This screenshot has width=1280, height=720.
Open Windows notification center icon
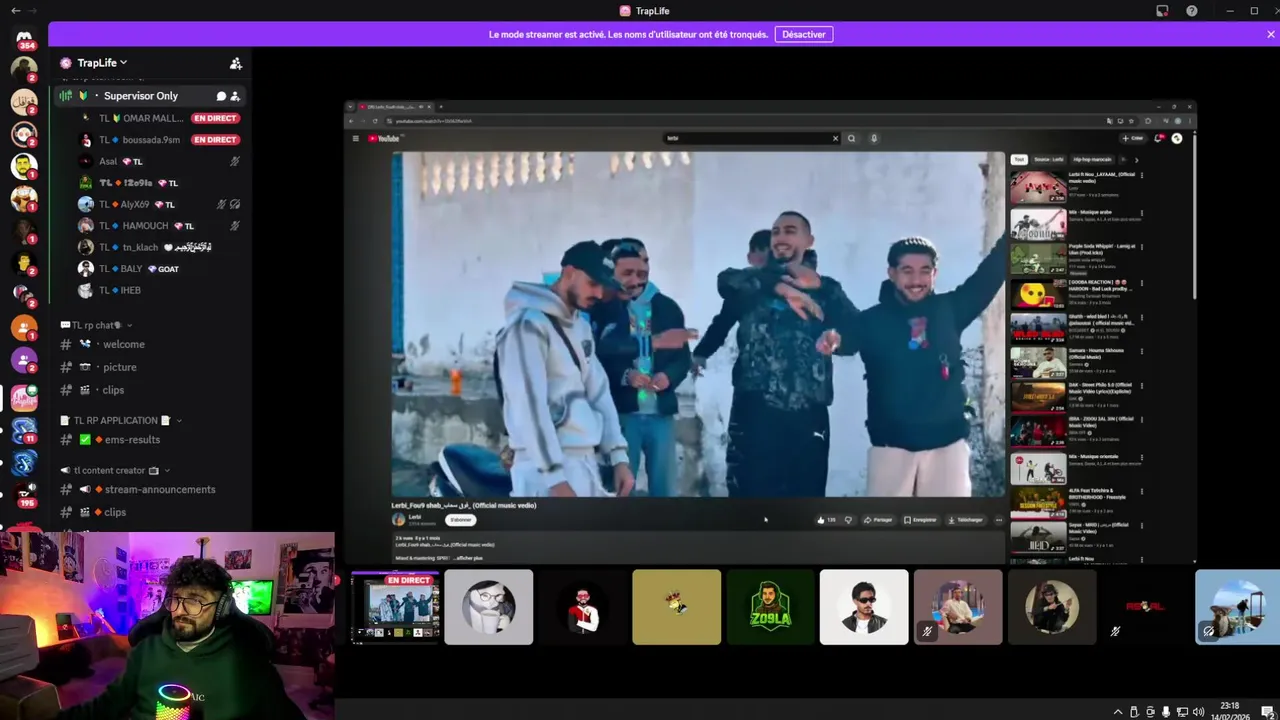point(1267,712)
